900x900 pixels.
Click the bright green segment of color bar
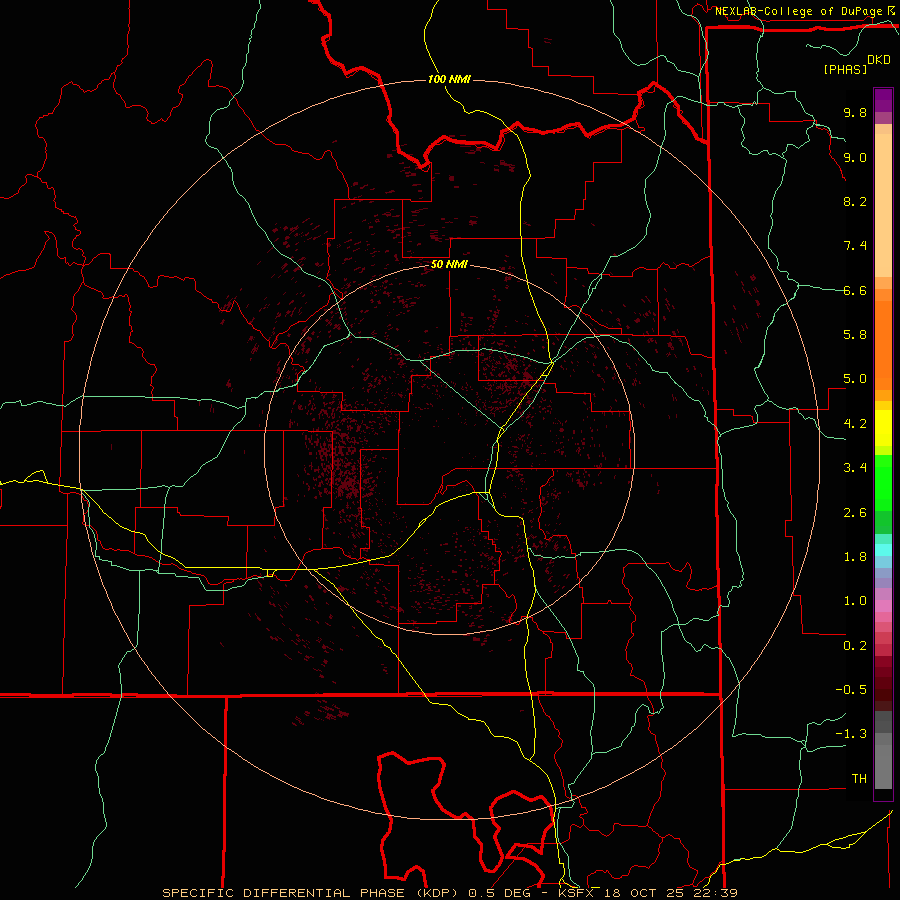point(883,482)
